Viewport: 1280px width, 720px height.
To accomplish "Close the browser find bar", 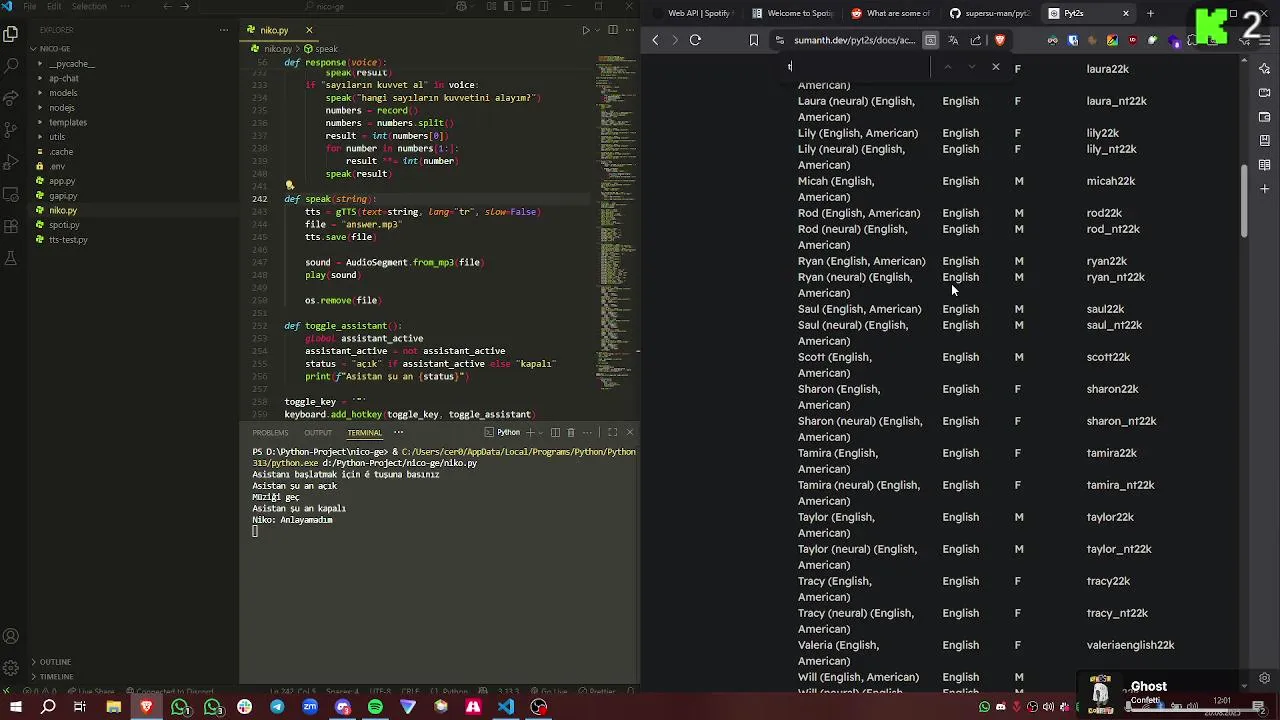I will (995, 67).
